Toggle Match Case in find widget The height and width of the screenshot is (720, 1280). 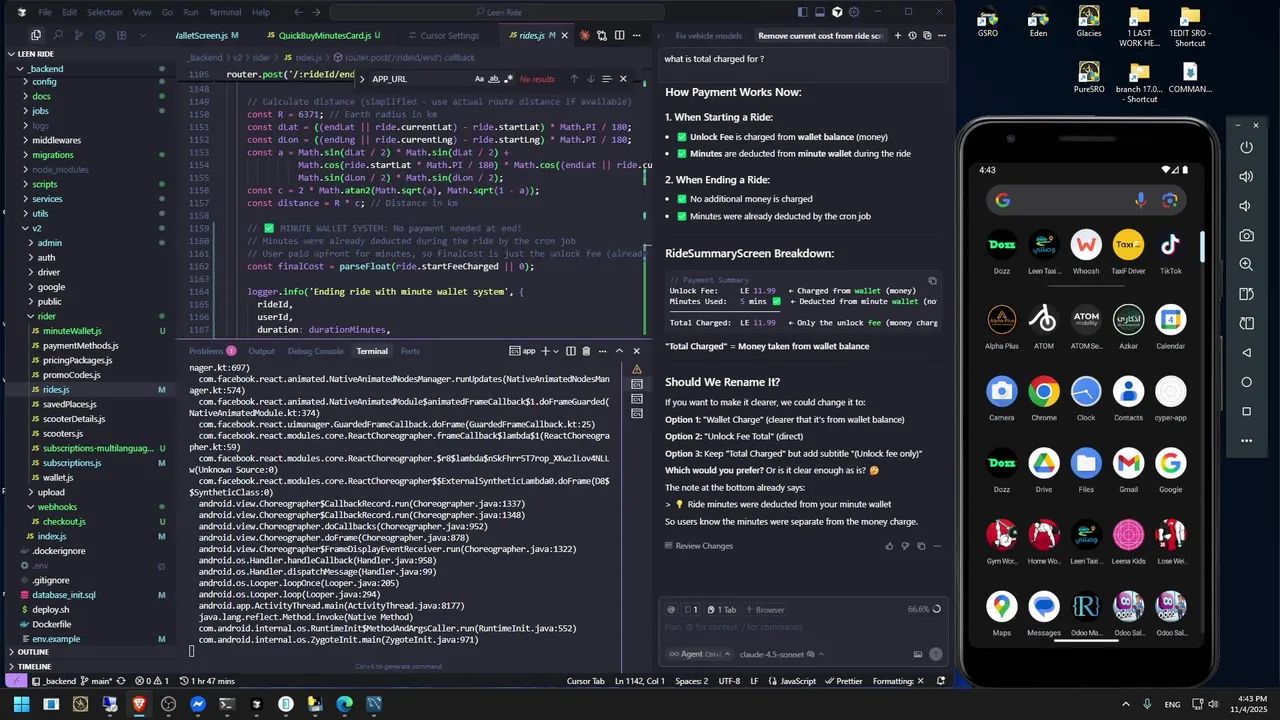479,79
